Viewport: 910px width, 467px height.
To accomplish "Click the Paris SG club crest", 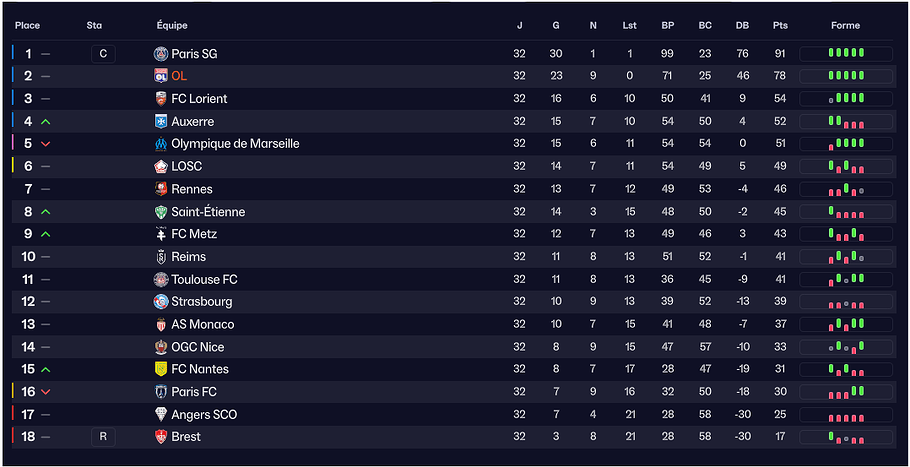I will (x=161, y=54).
